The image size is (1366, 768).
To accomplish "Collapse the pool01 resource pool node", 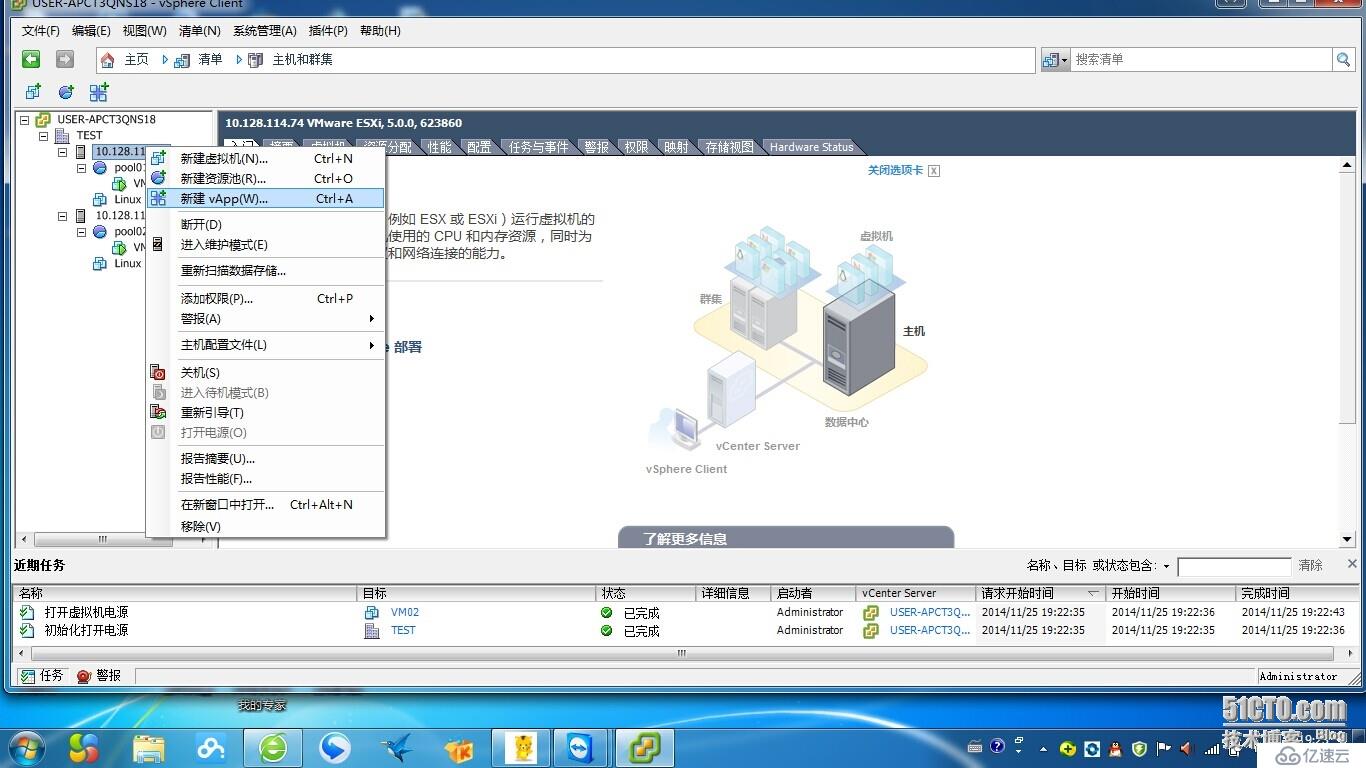I will coord(82,168).
